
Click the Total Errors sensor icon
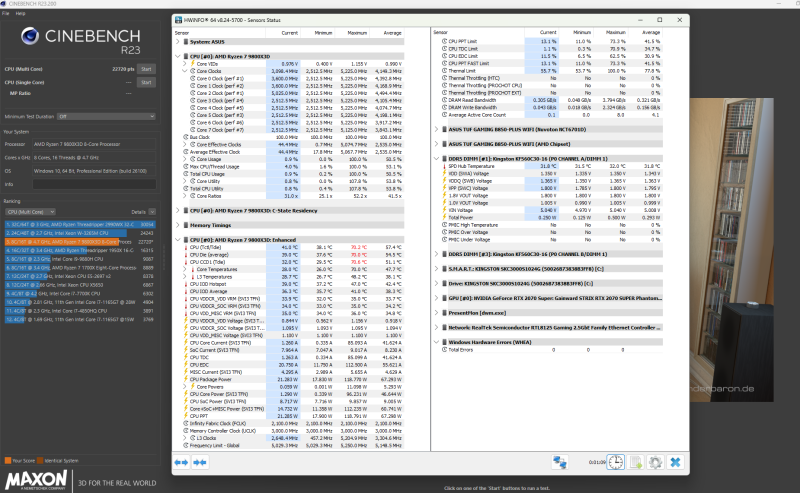click(x=444, y=350)
